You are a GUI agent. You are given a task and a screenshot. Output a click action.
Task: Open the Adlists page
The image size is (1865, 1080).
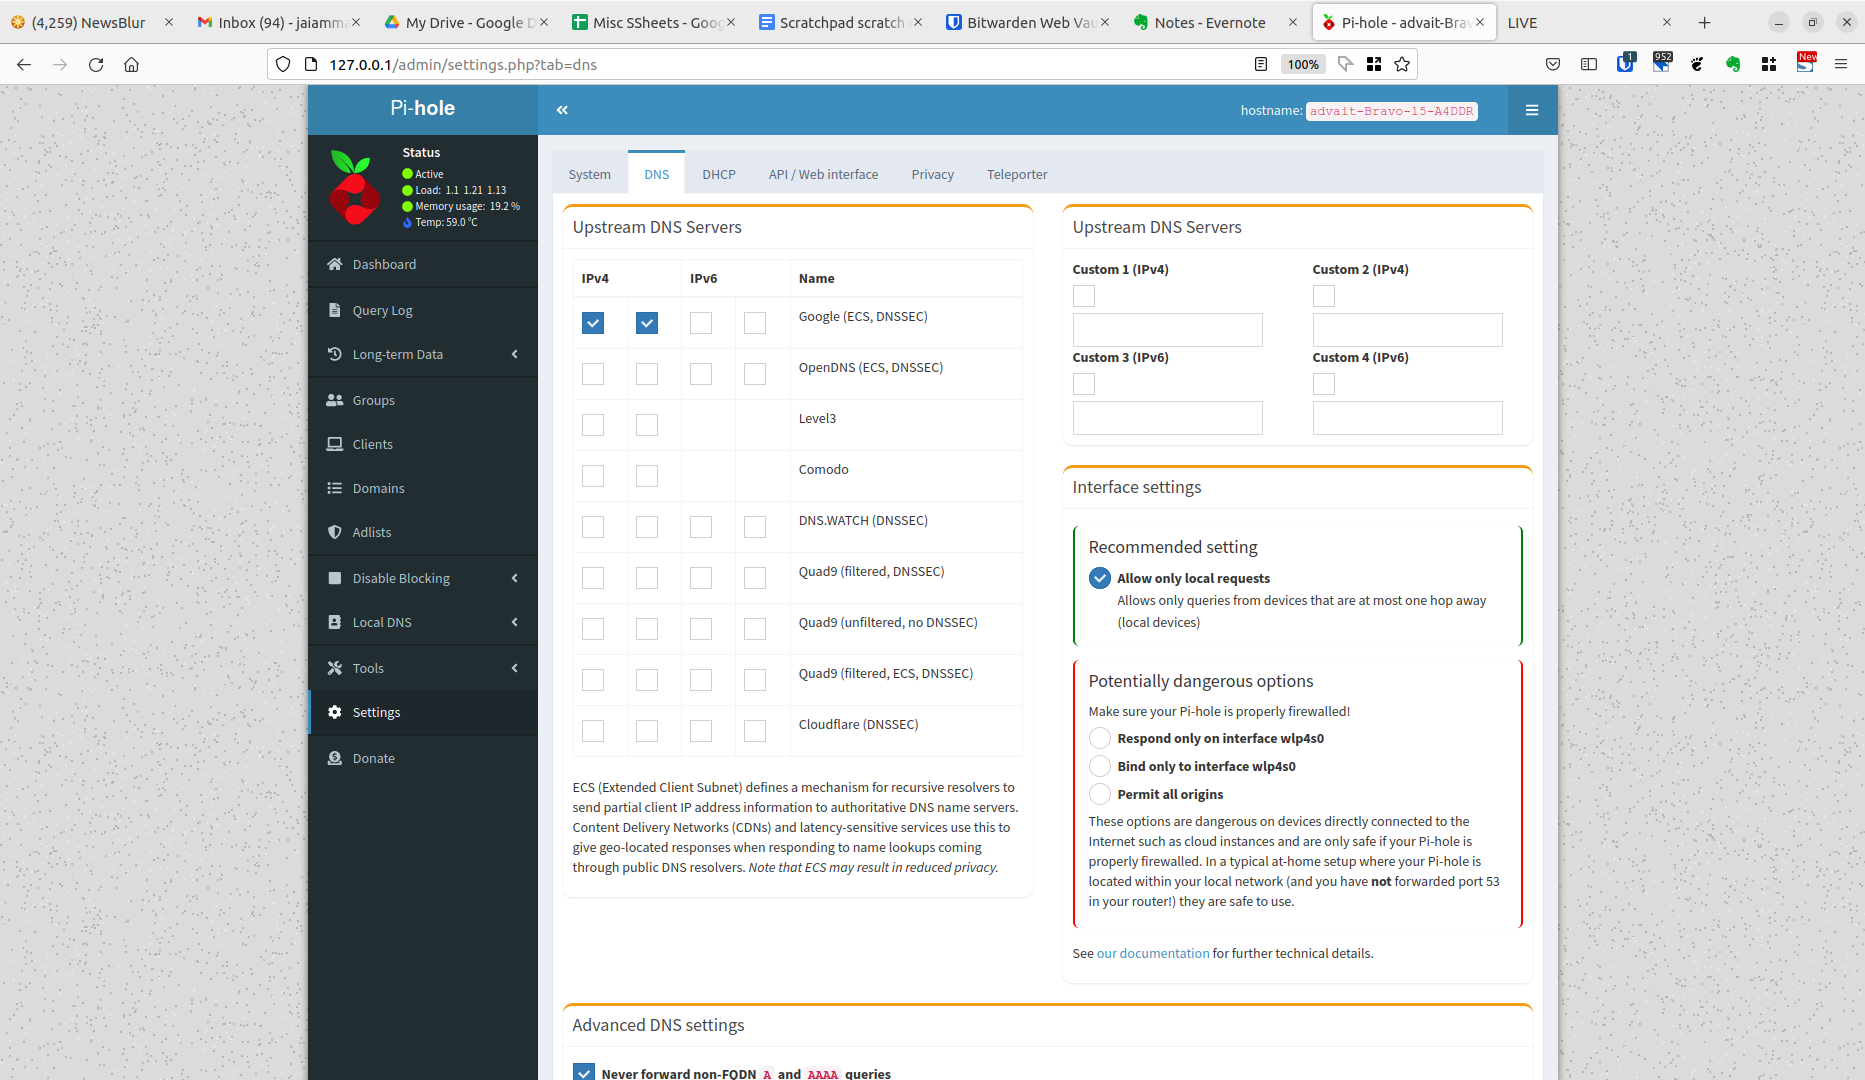click(371, 532)
